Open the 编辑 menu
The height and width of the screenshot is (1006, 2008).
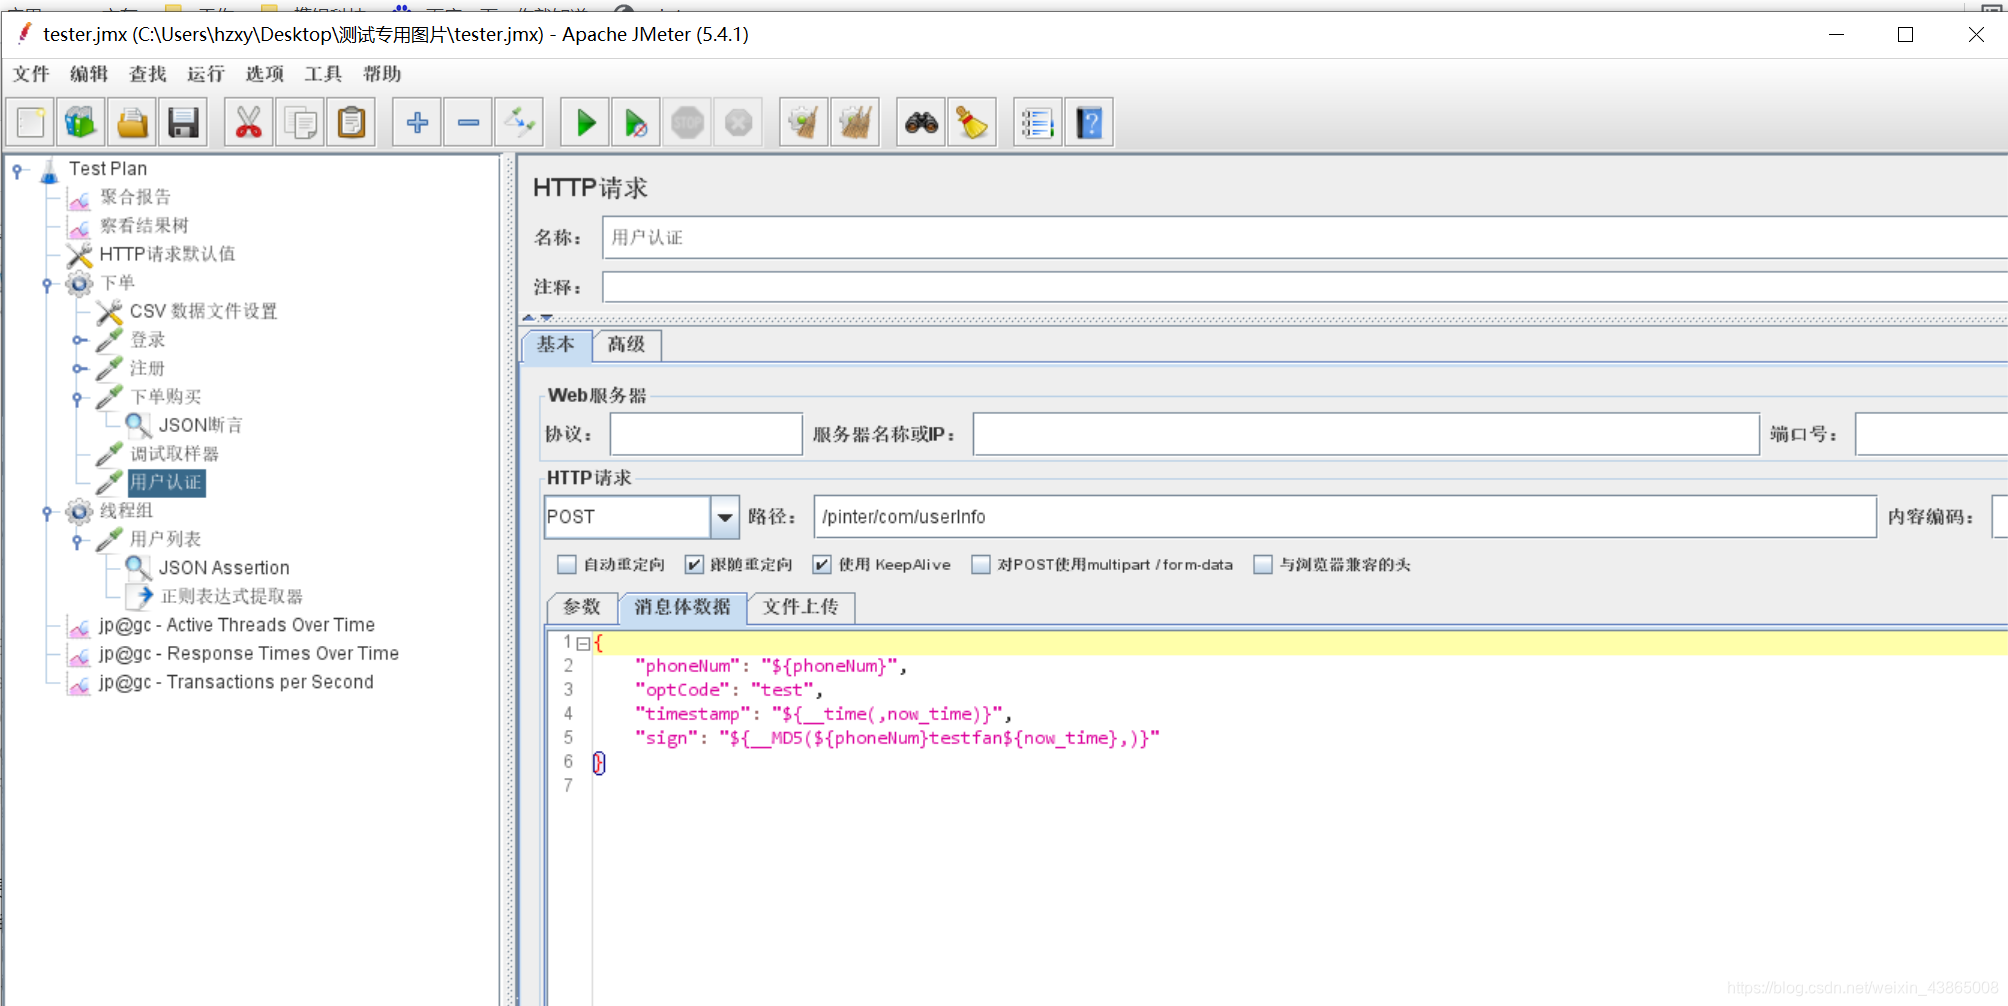tap(89, 74)
